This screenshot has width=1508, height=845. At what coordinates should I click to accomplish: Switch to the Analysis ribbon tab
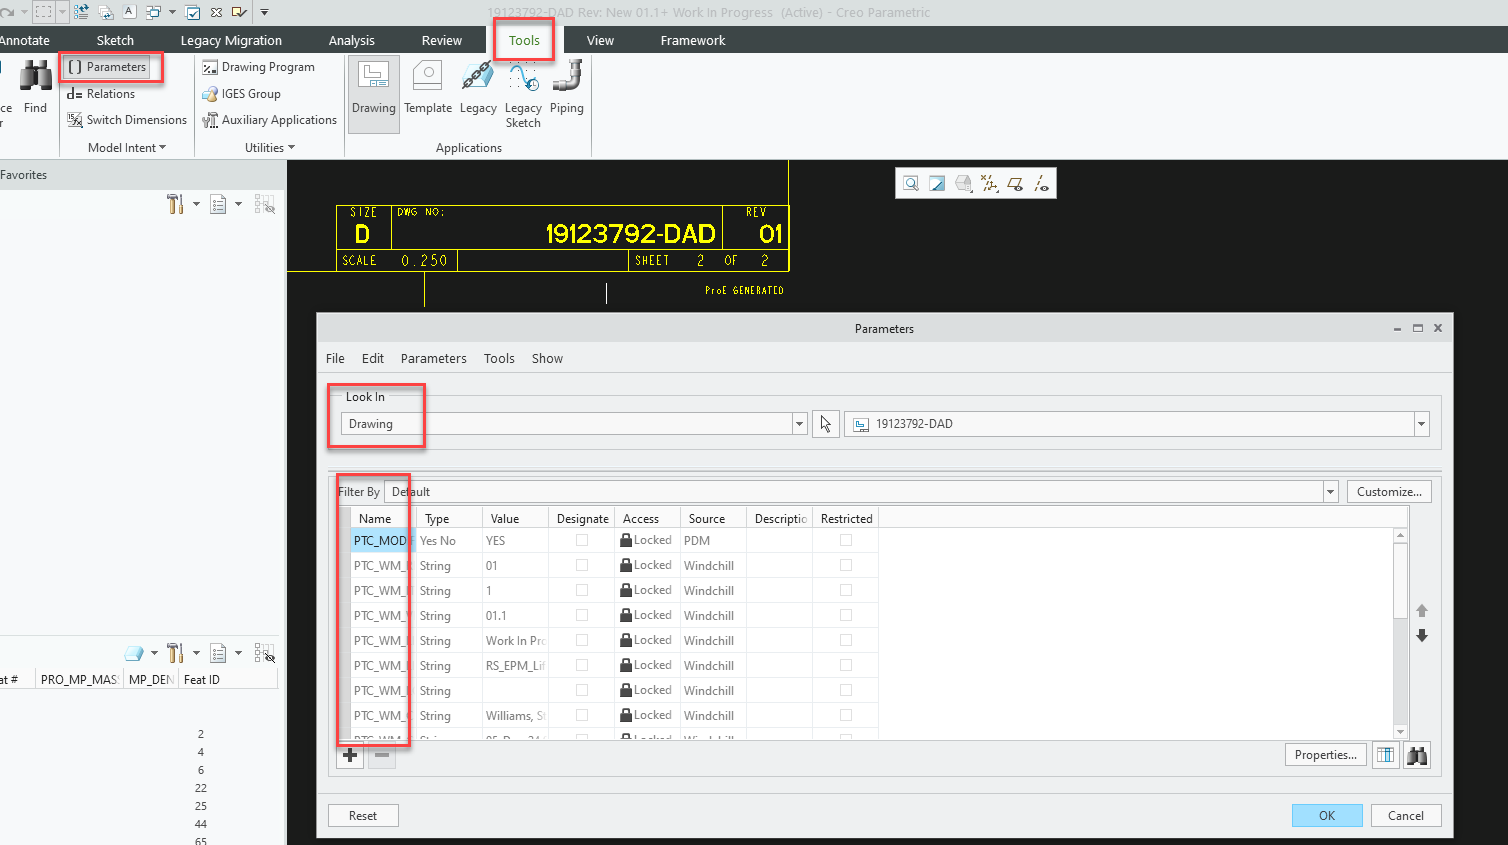[x=351, y=41]
